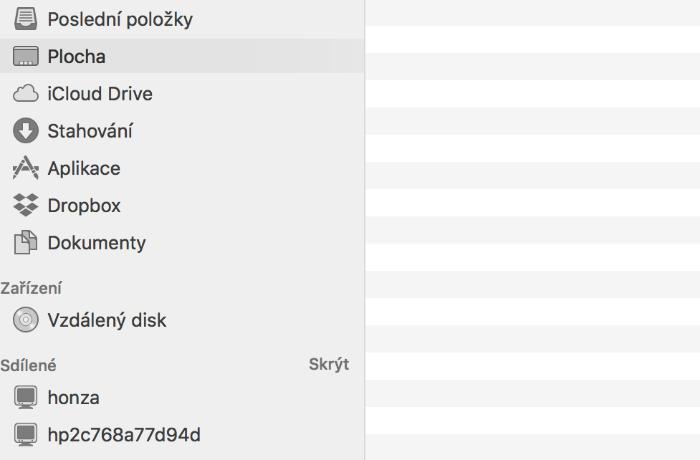This screenshot has height=460, width=700.
Task: Click the honza computer icon
Action: (25, 398)
